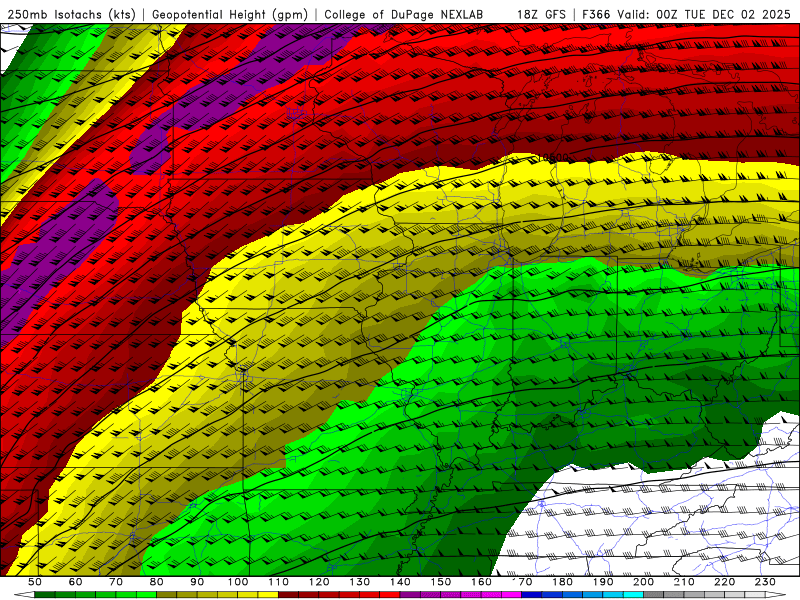The image size is (800, 600).
Task: Select the cyan swatch just before 200
Action: [x=634, y=595]
